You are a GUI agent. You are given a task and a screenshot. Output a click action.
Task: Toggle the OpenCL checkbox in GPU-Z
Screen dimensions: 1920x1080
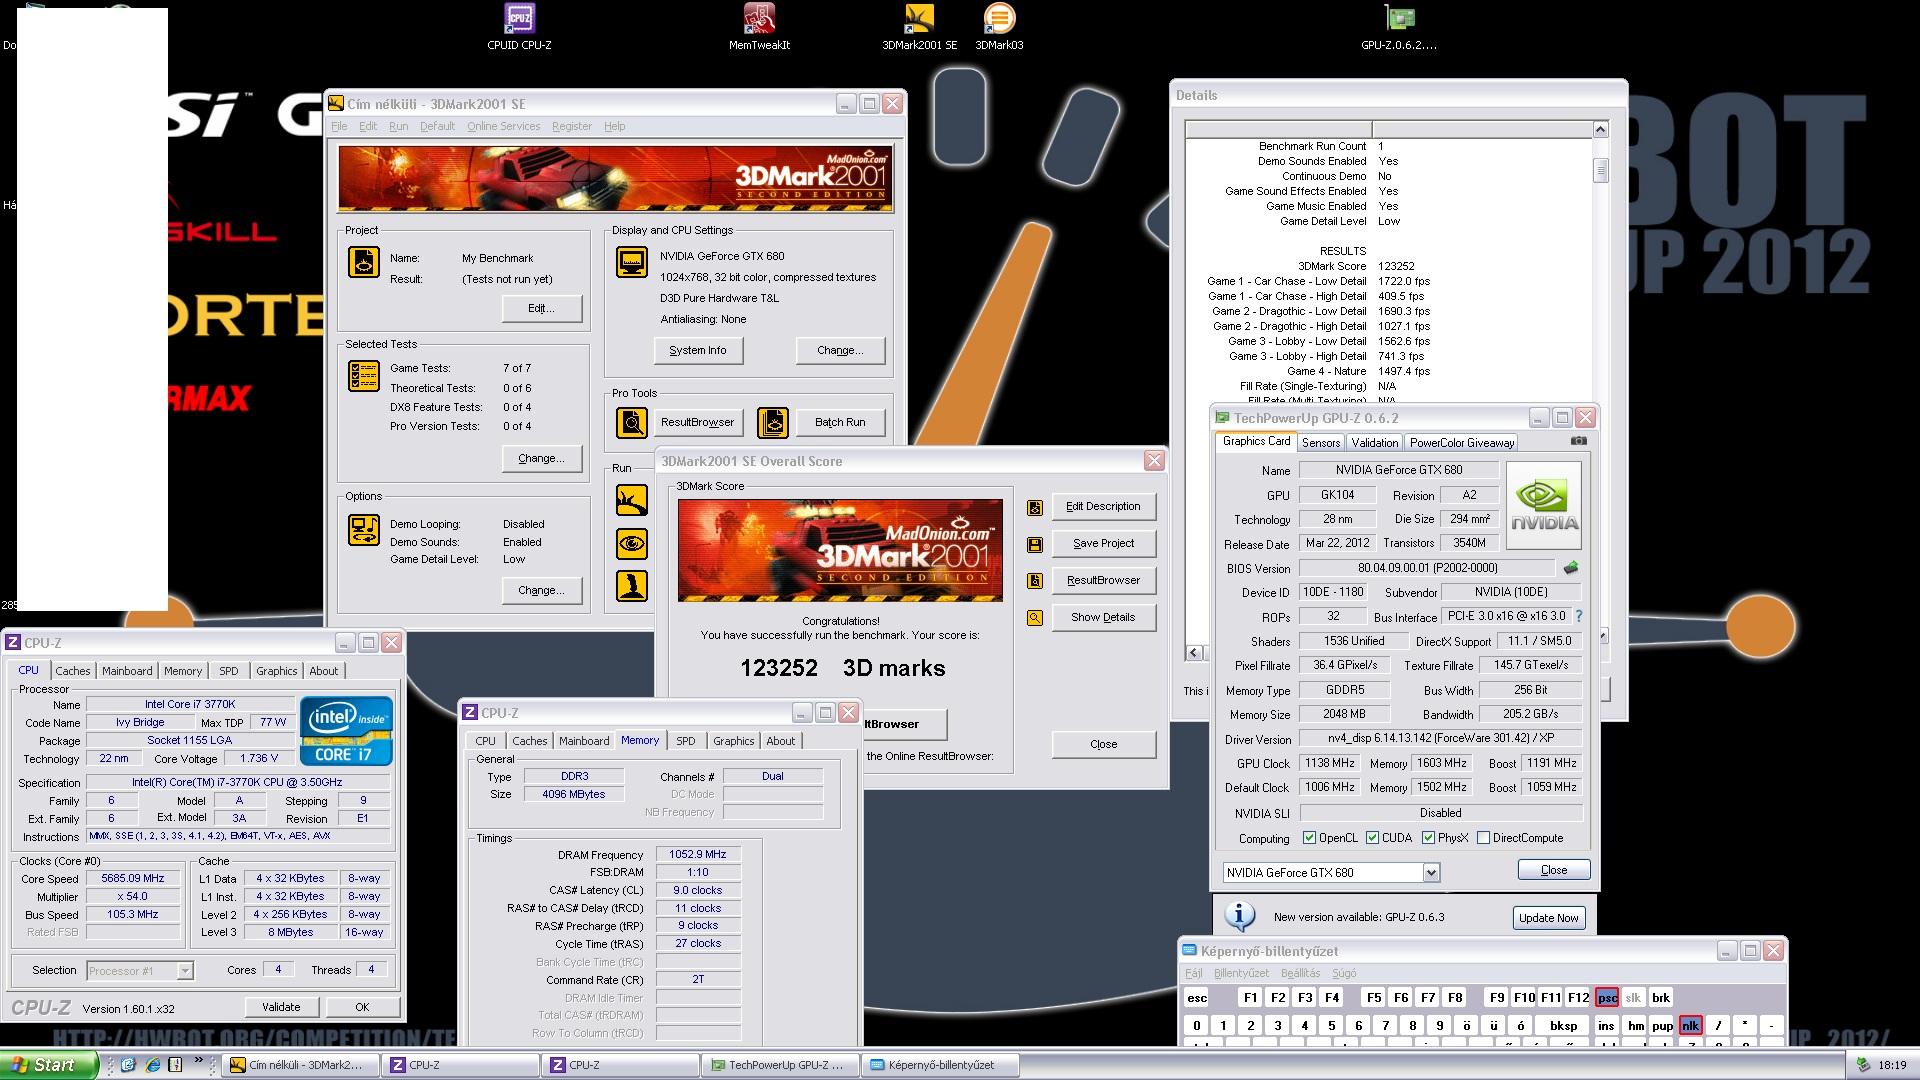point(1310,838)
